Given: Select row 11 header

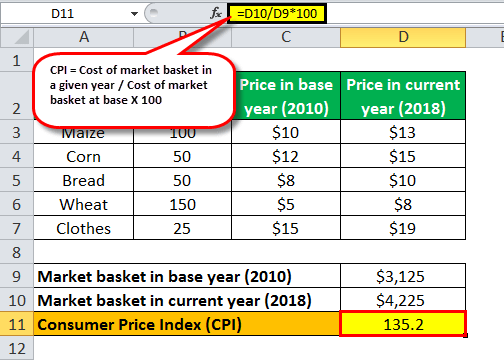Looking at the screenshot, I should coord(17,324).
